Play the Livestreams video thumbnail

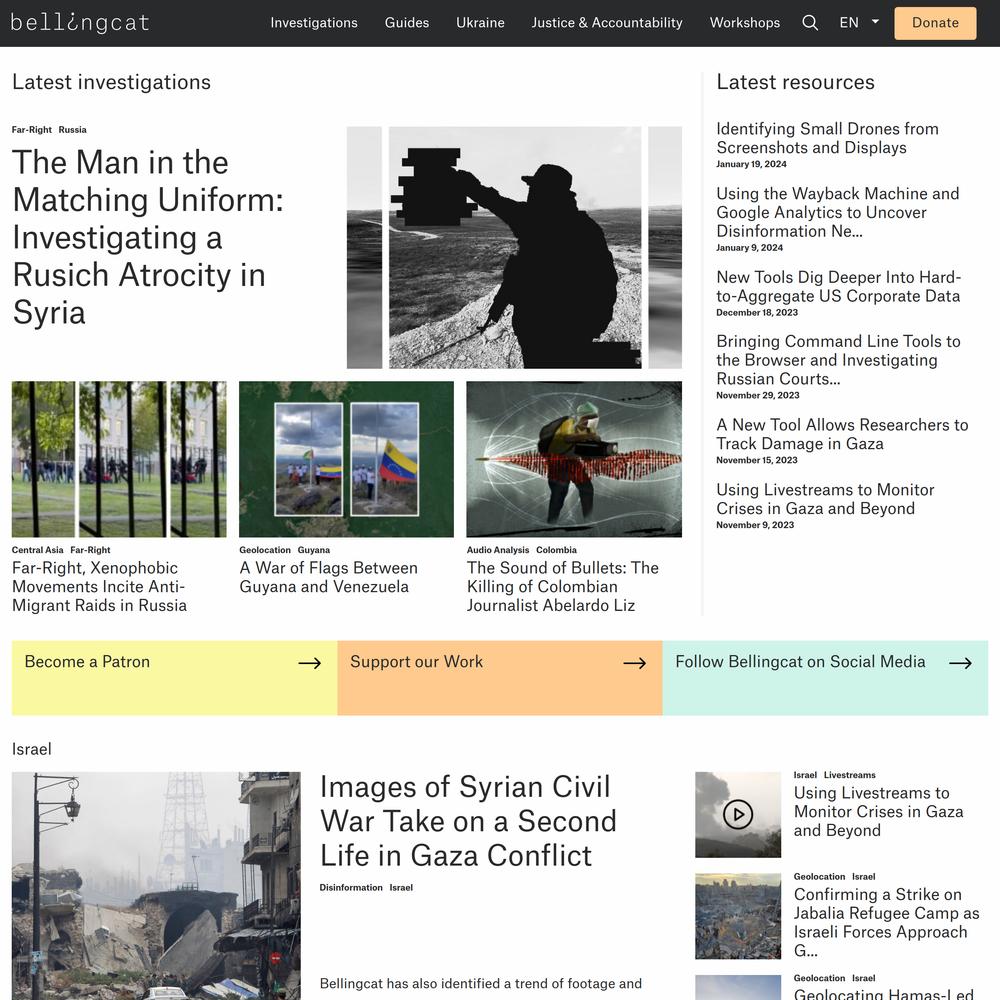738,814
